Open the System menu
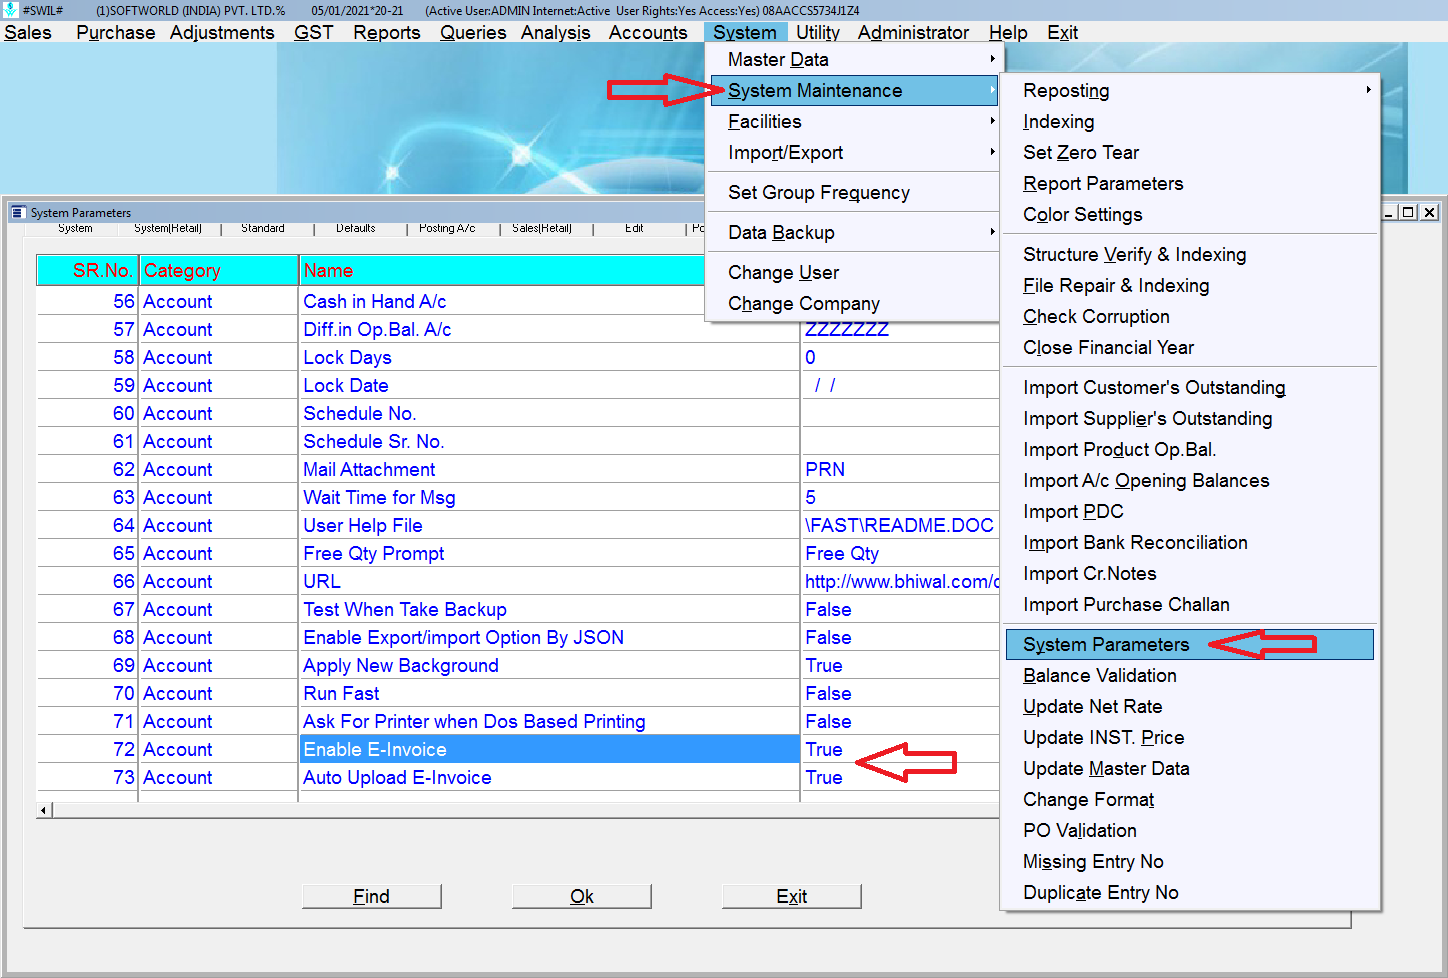1448x978 pixels. [x=745, y=32]
